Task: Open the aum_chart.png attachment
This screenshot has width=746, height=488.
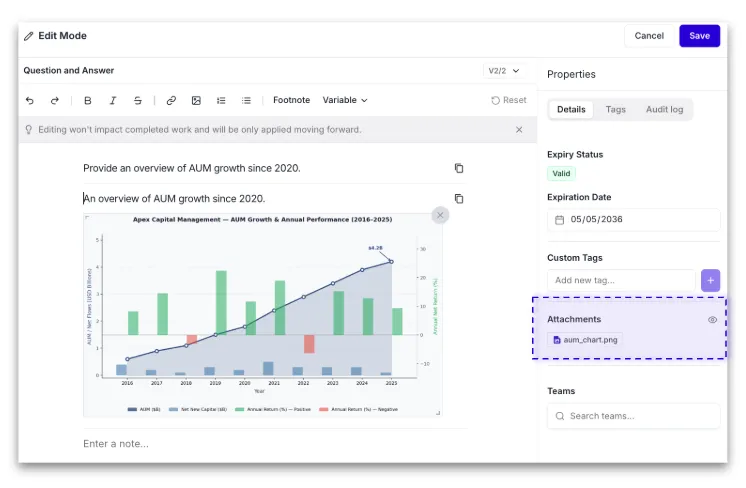Action: [585, 340]
